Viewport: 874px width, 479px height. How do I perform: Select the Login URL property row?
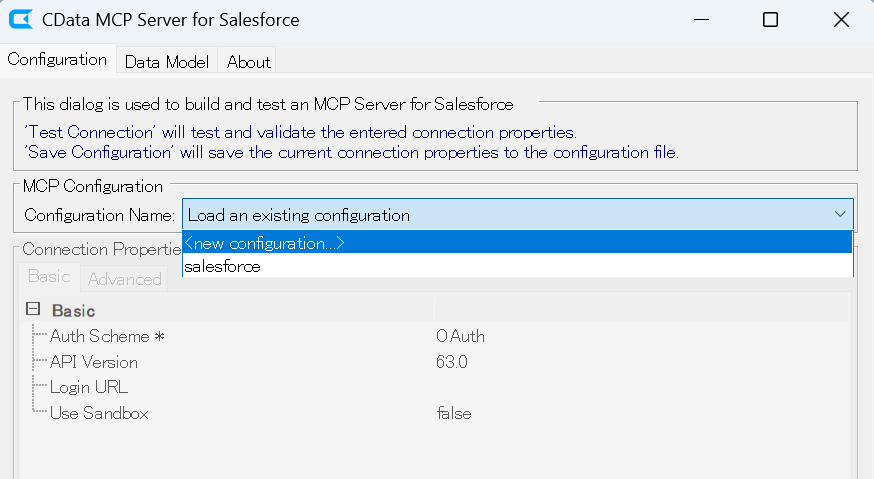[435, 387]
